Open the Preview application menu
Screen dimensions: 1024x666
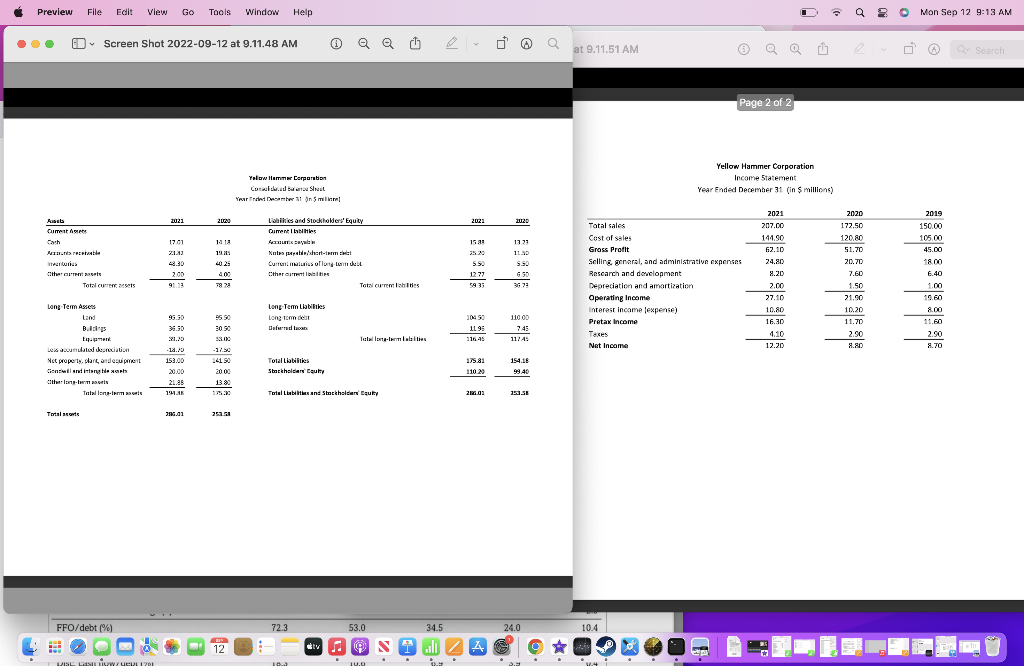point(55,12)
